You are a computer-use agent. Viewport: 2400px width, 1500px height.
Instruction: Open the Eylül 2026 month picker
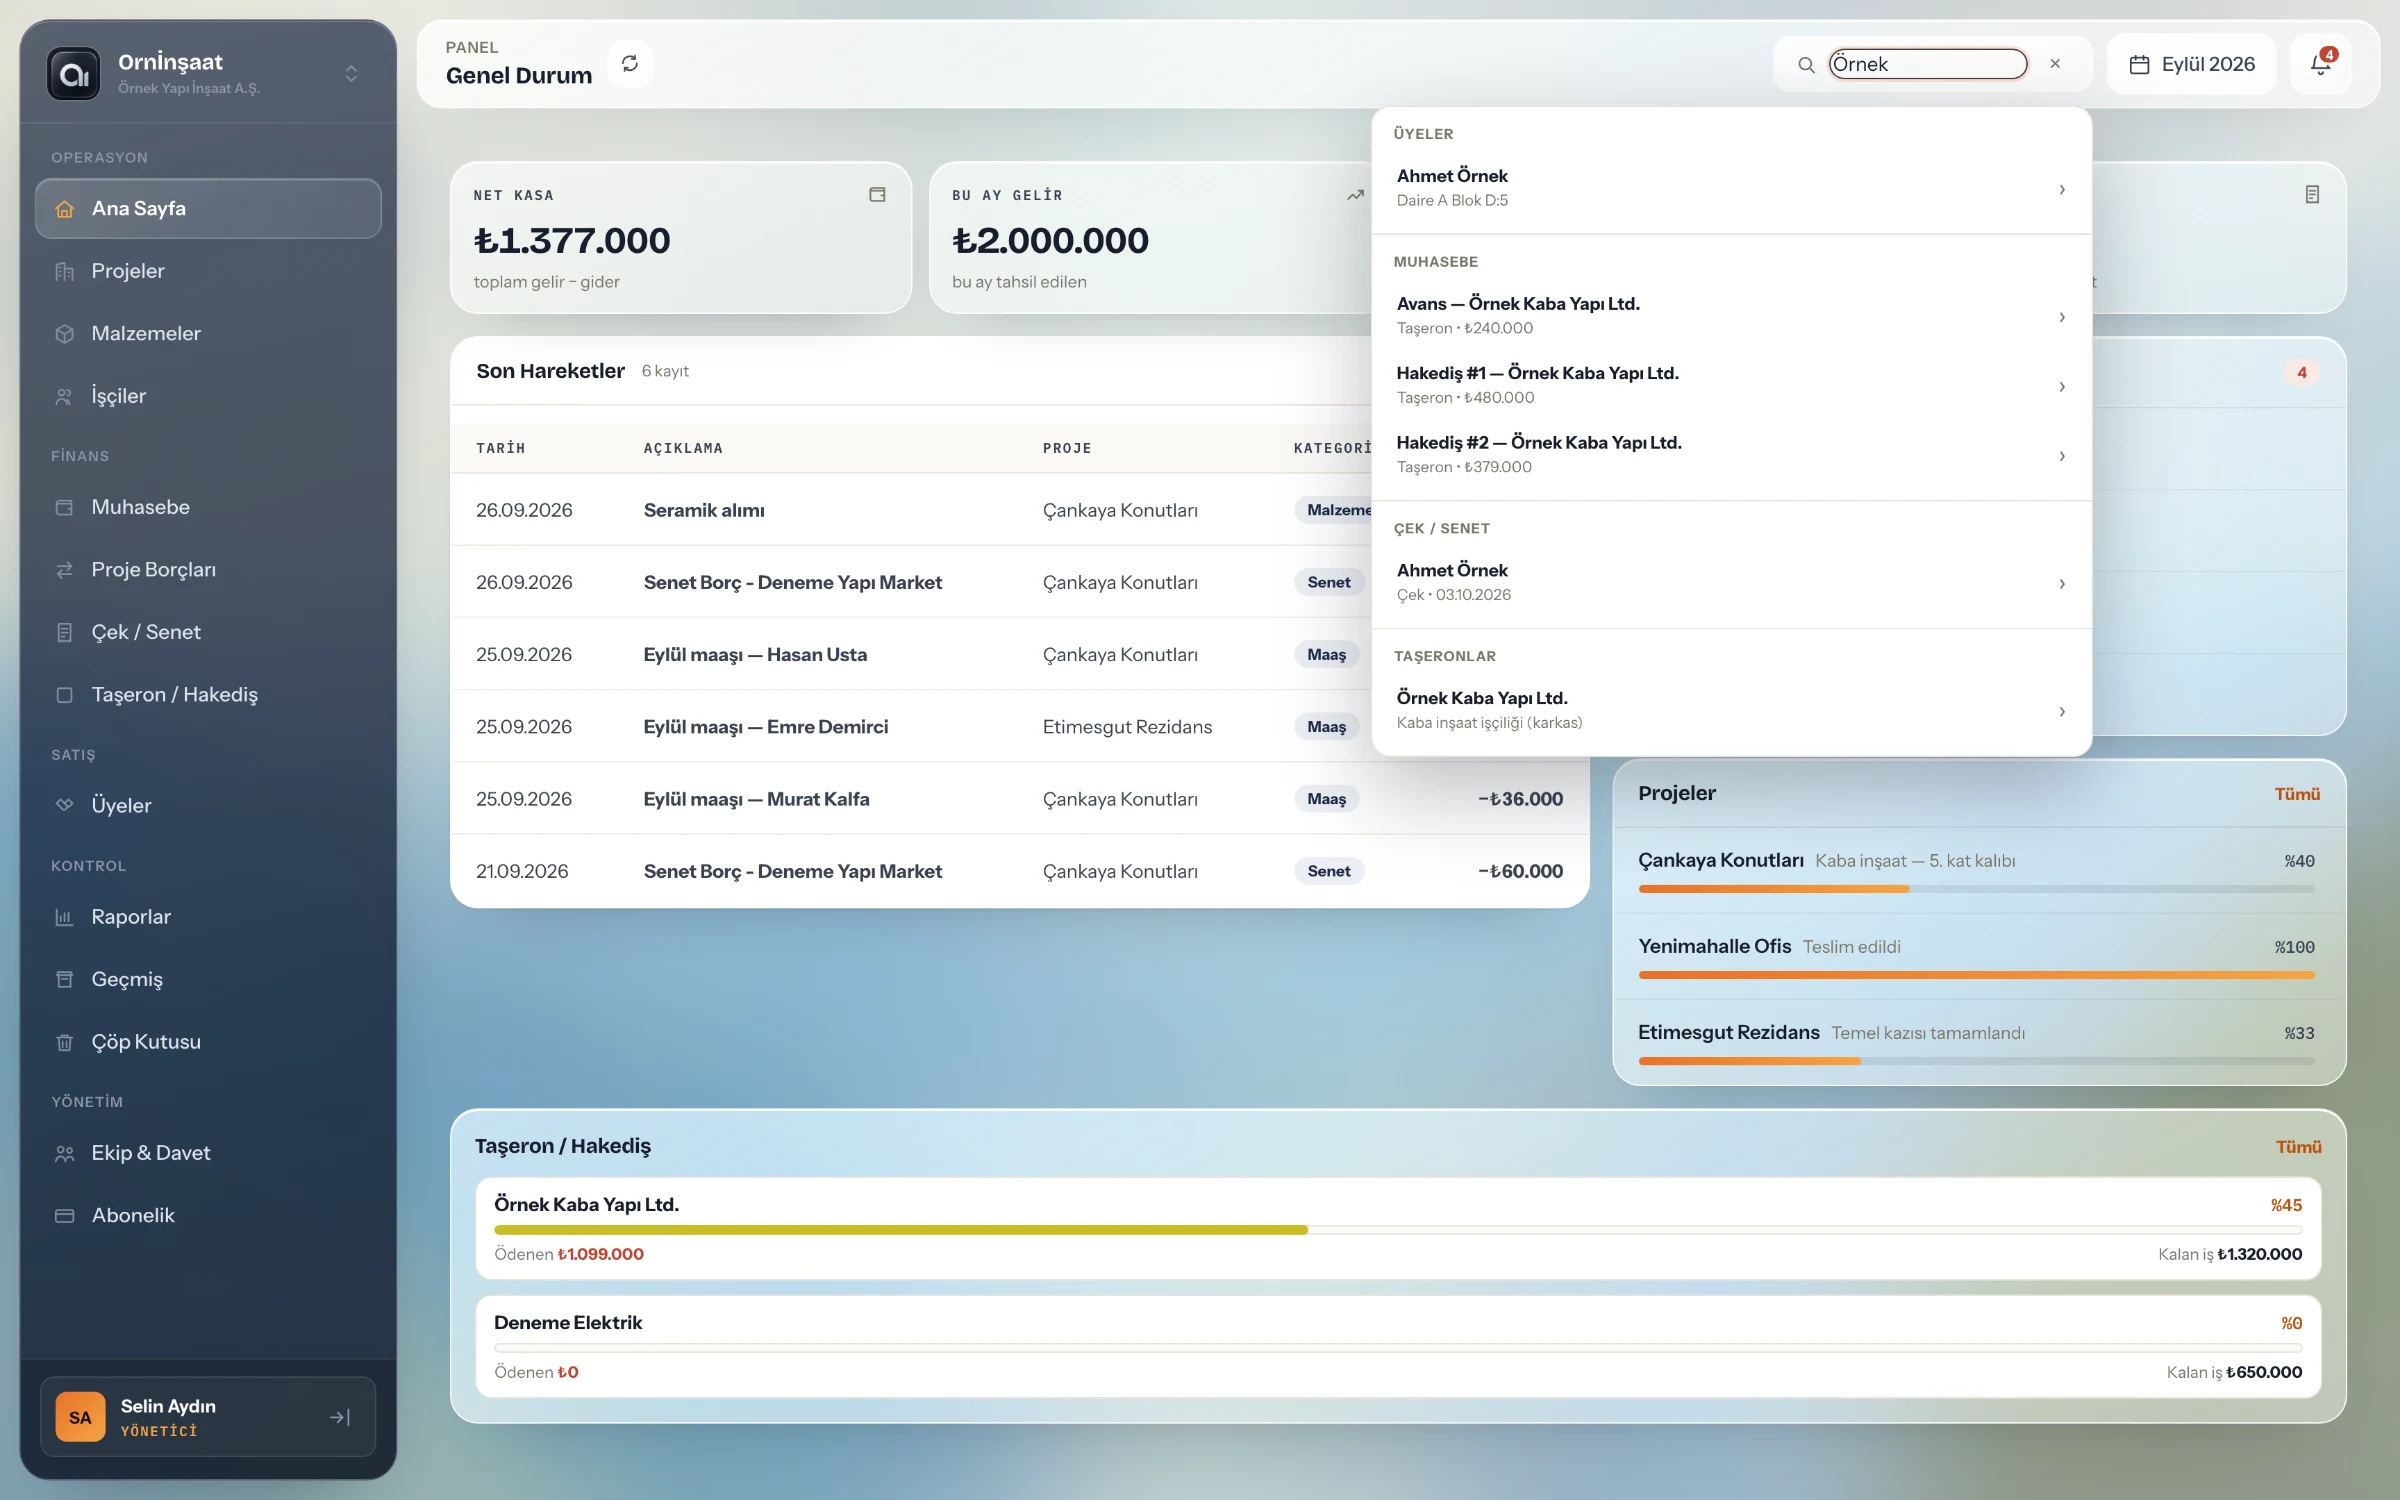point(2191,64)
